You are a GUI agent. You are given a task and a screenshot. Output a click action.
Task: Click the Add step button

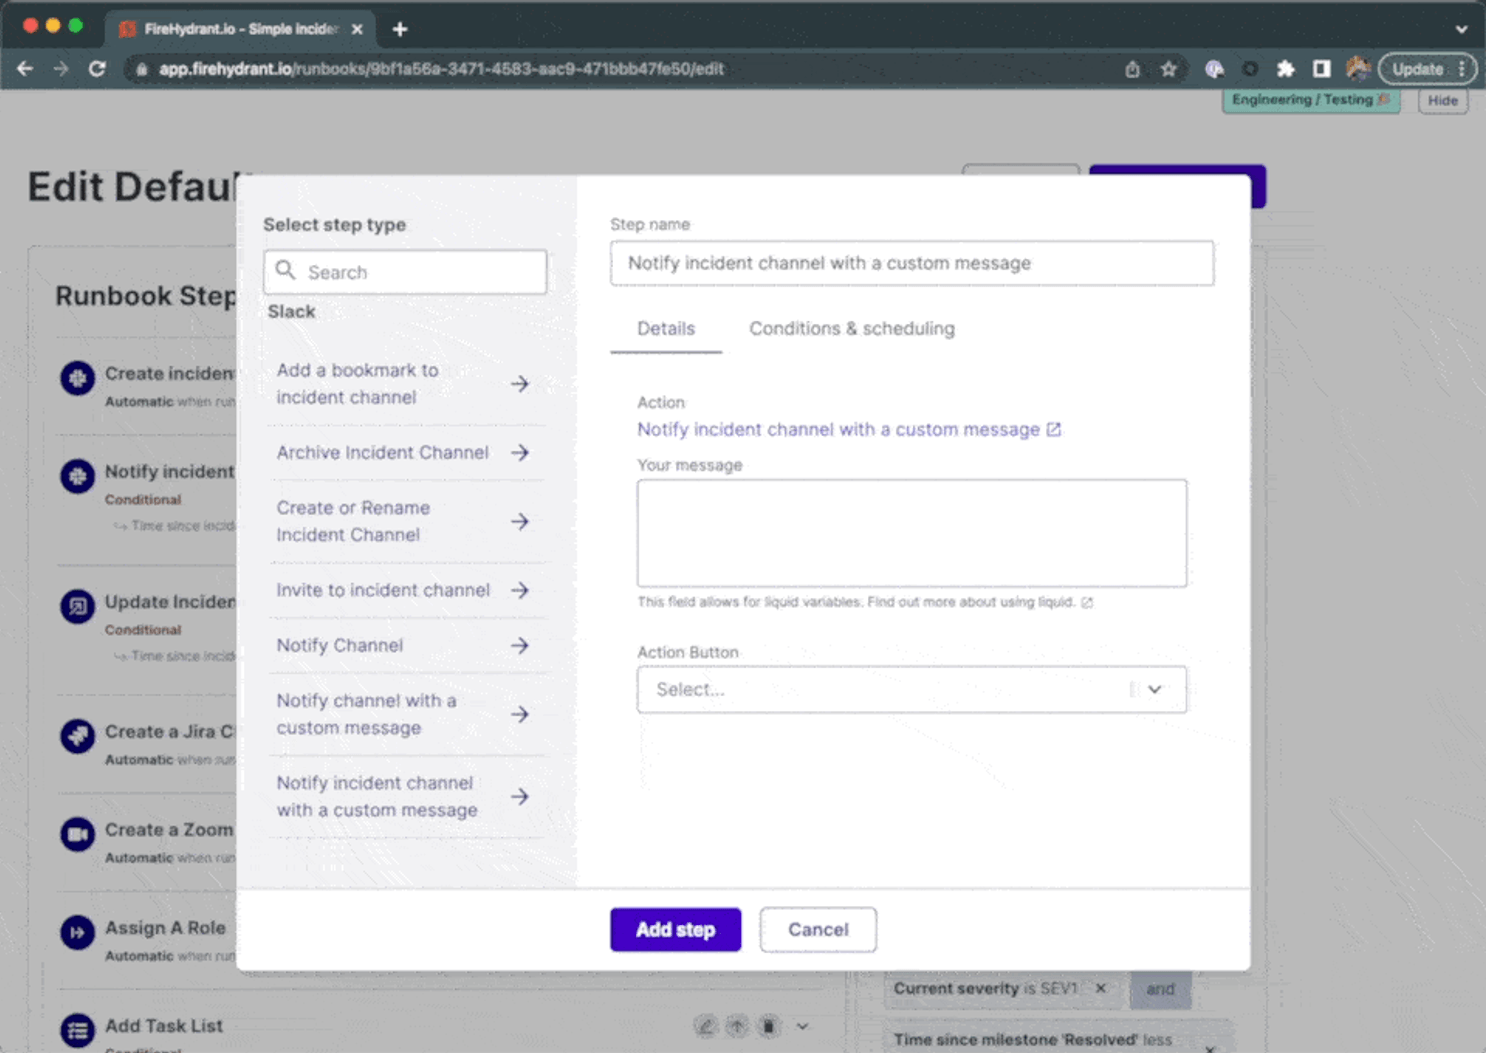[676, 930]
